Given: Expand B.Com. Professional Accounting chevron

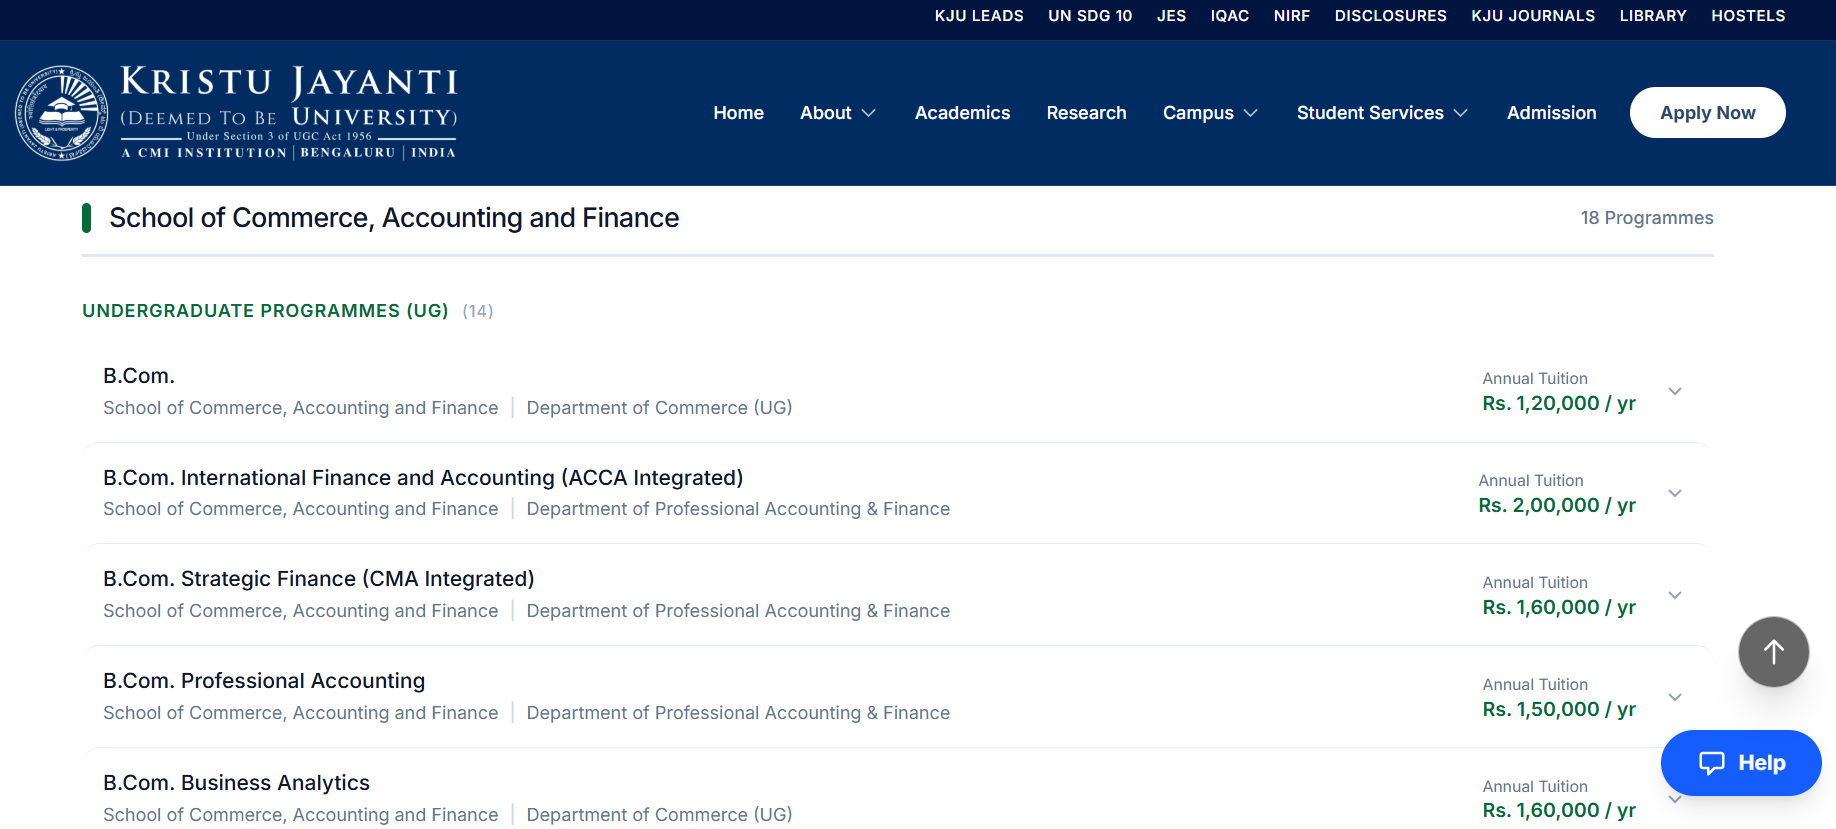Looking at the screenshot, I should pyautogui.click(x=1675, y=697).
